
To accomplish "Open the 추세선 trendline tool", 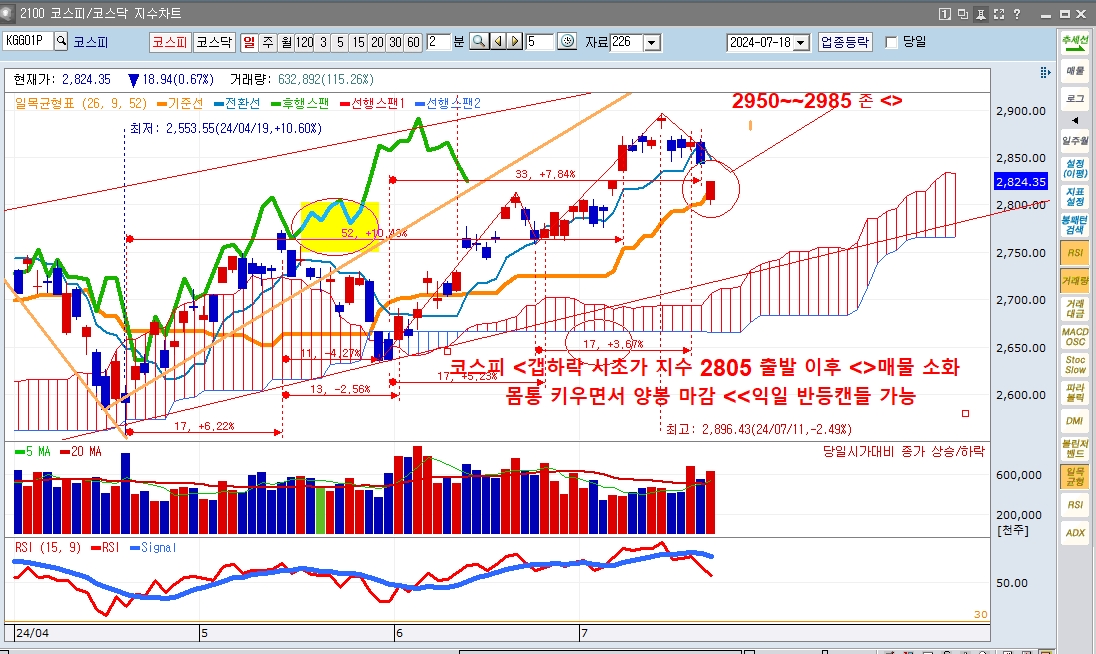I will (1075, 43).
